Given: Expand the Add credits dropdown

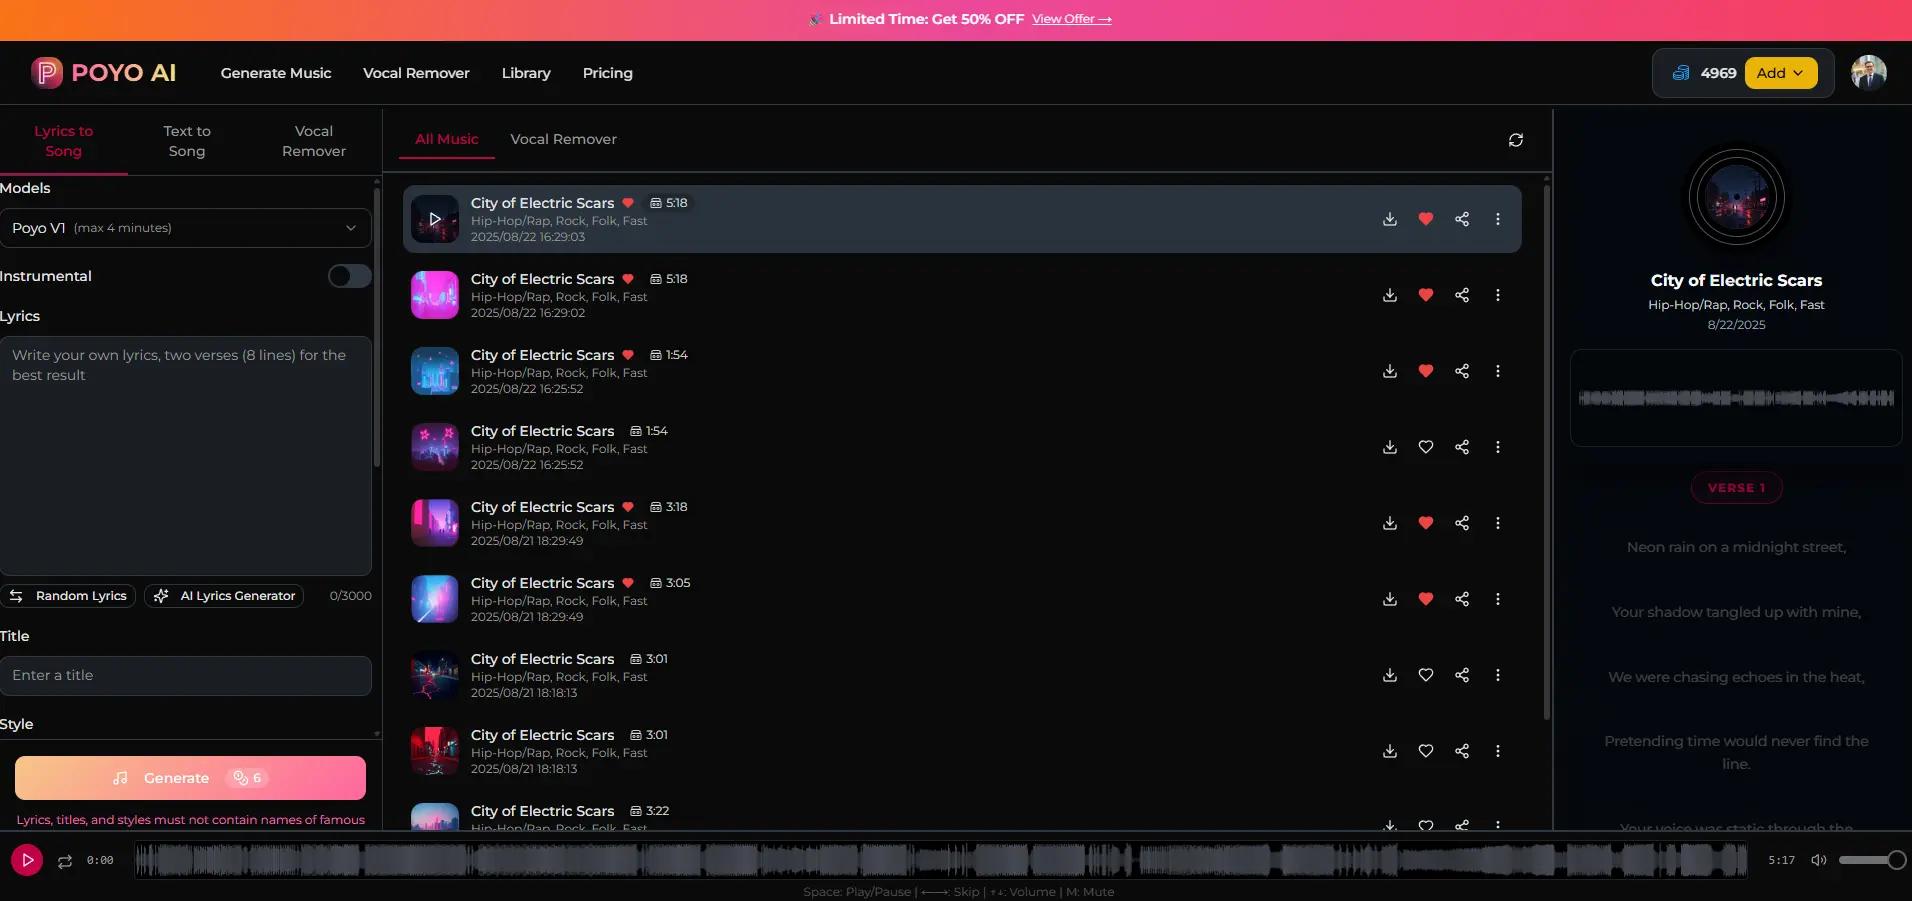Looking at the screenshot, I should click(x=1782, y=72).
